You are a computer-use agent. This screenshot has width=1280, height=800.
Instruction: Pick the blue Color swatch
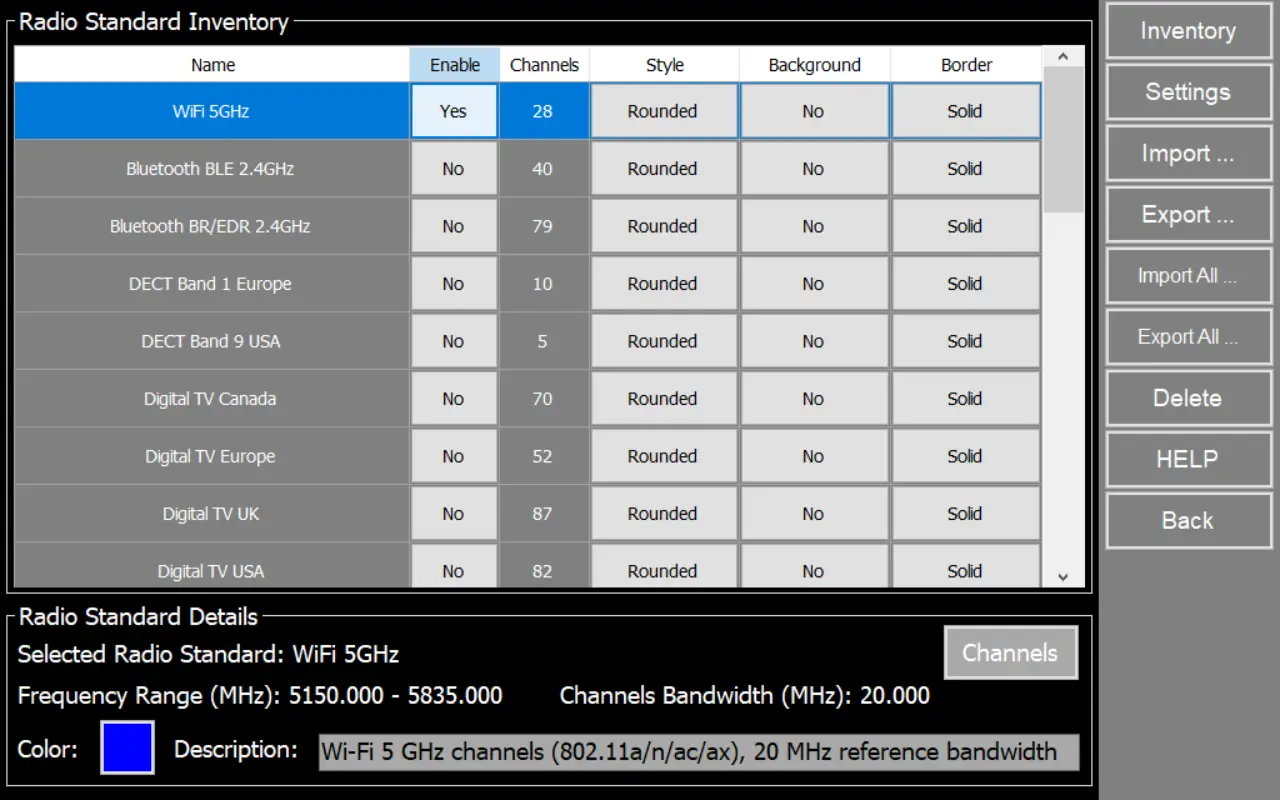127,748
